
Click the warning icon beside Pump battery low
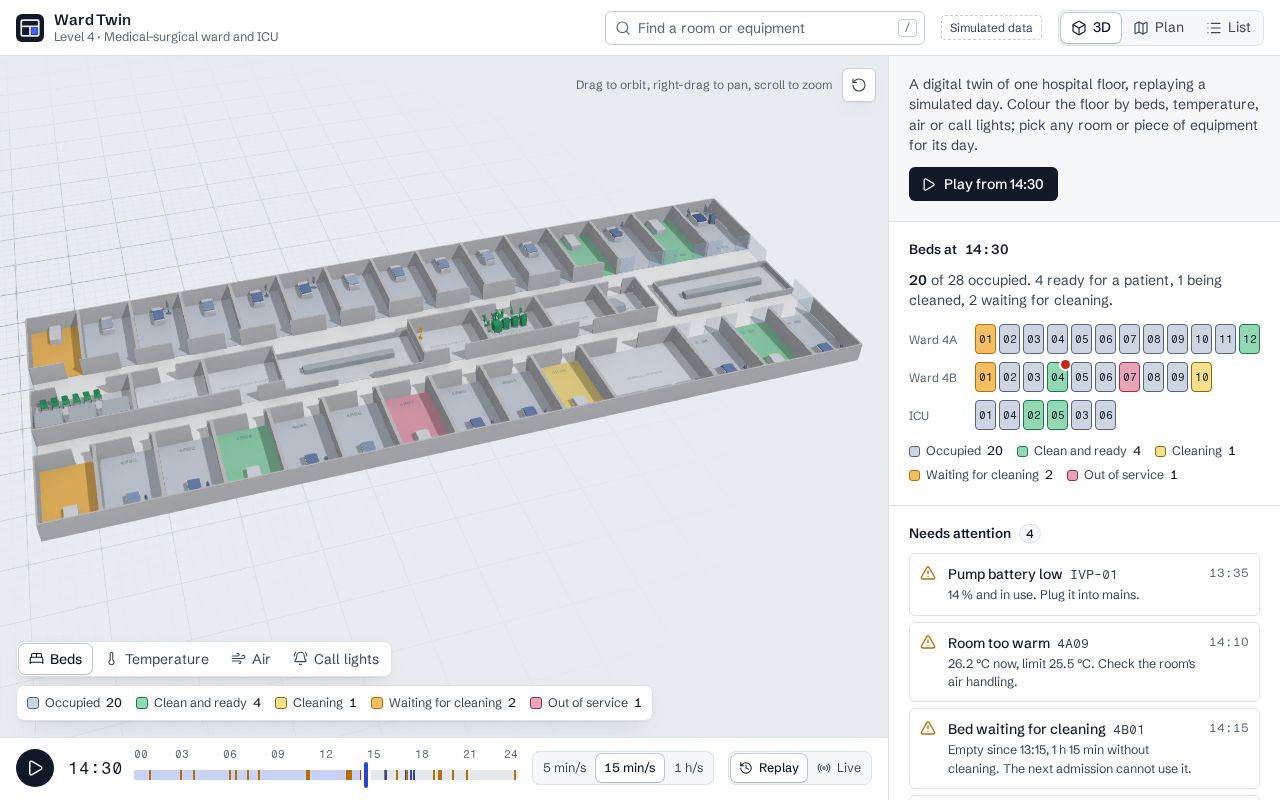(928, 573)
